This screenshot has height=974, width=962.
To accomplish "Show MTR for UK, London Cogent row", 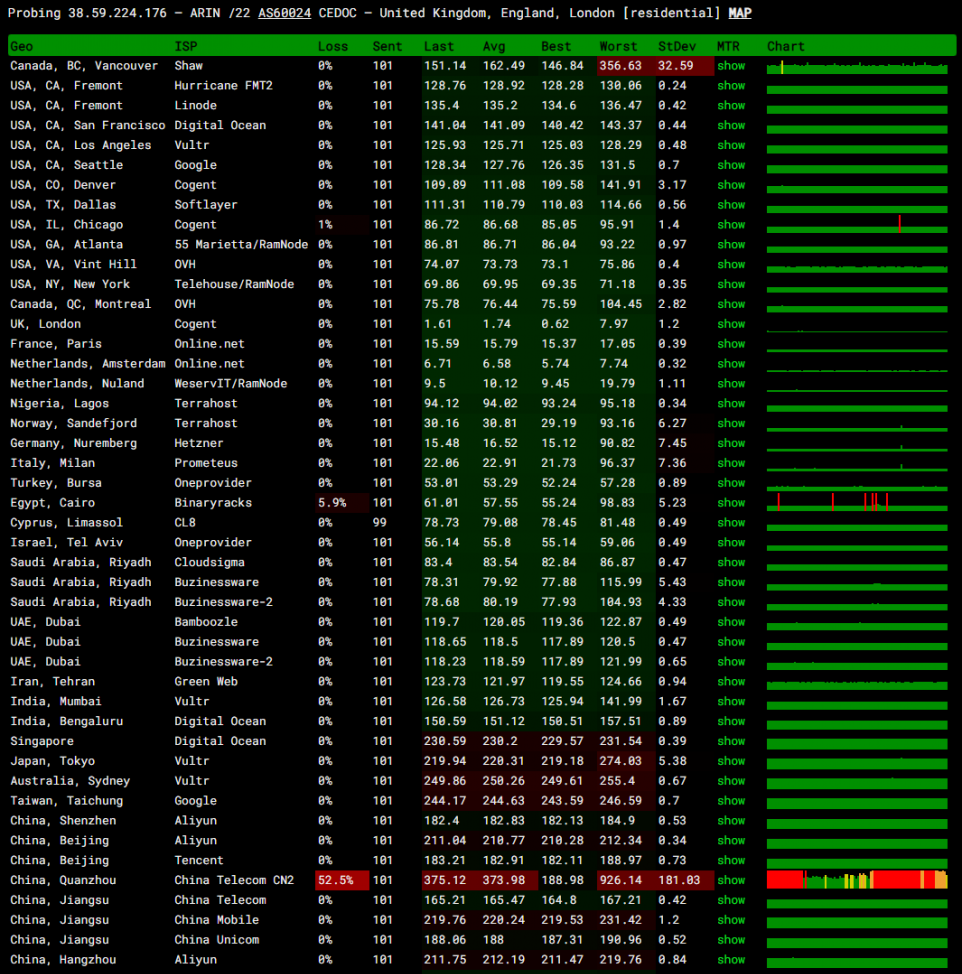I will tap(731, 324).
